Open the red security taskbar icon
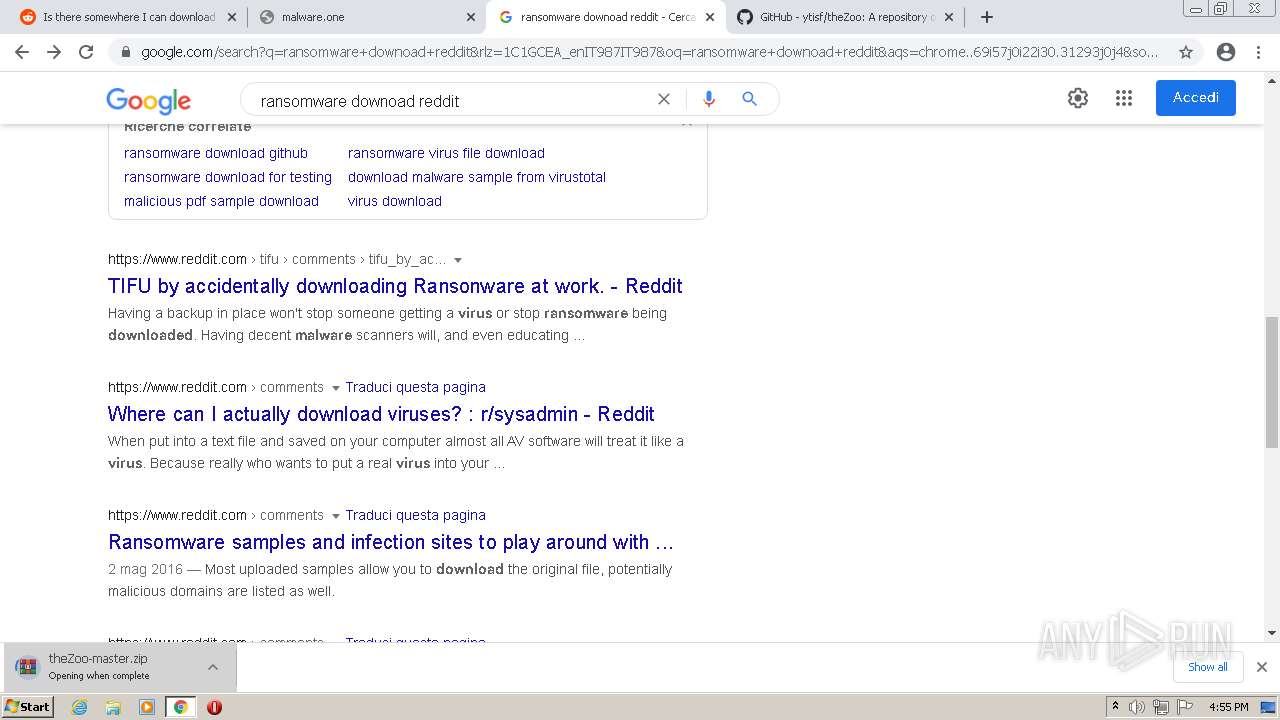The height and width of the screenshot is (720, 1280). [214, 707]
